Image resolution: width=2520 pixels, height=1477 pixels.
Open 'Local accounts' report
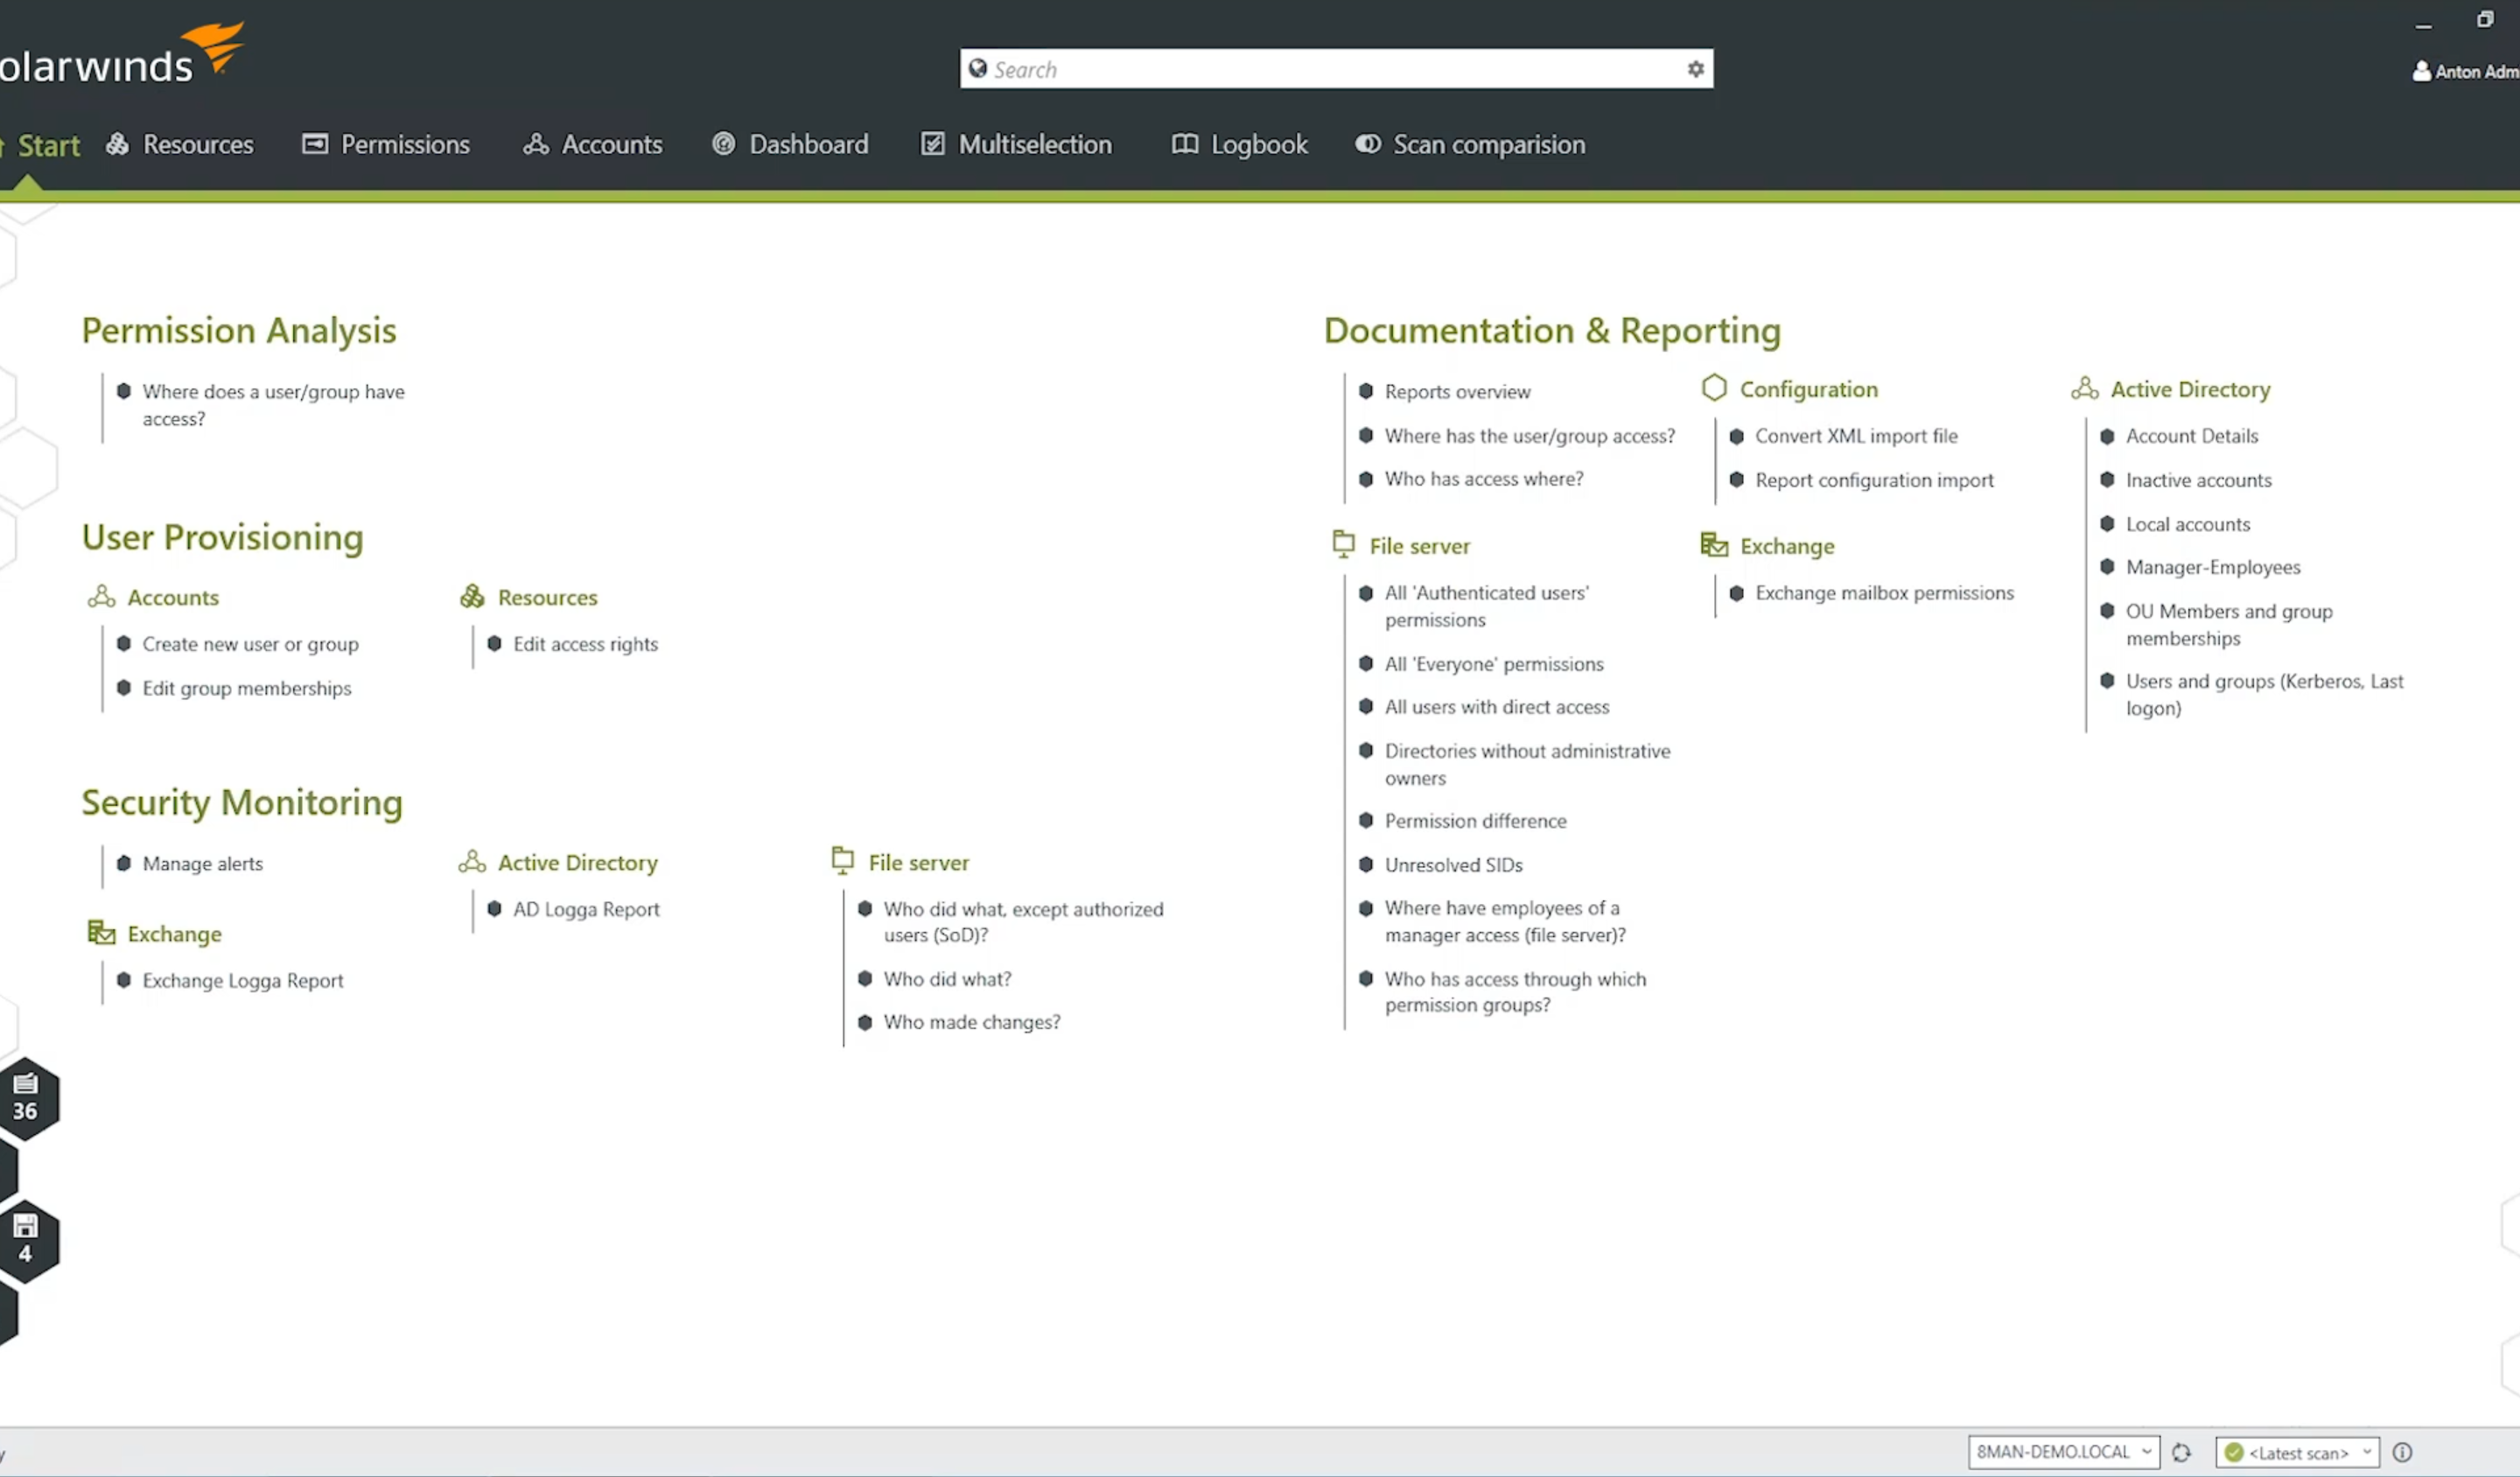click(2188, 524)
